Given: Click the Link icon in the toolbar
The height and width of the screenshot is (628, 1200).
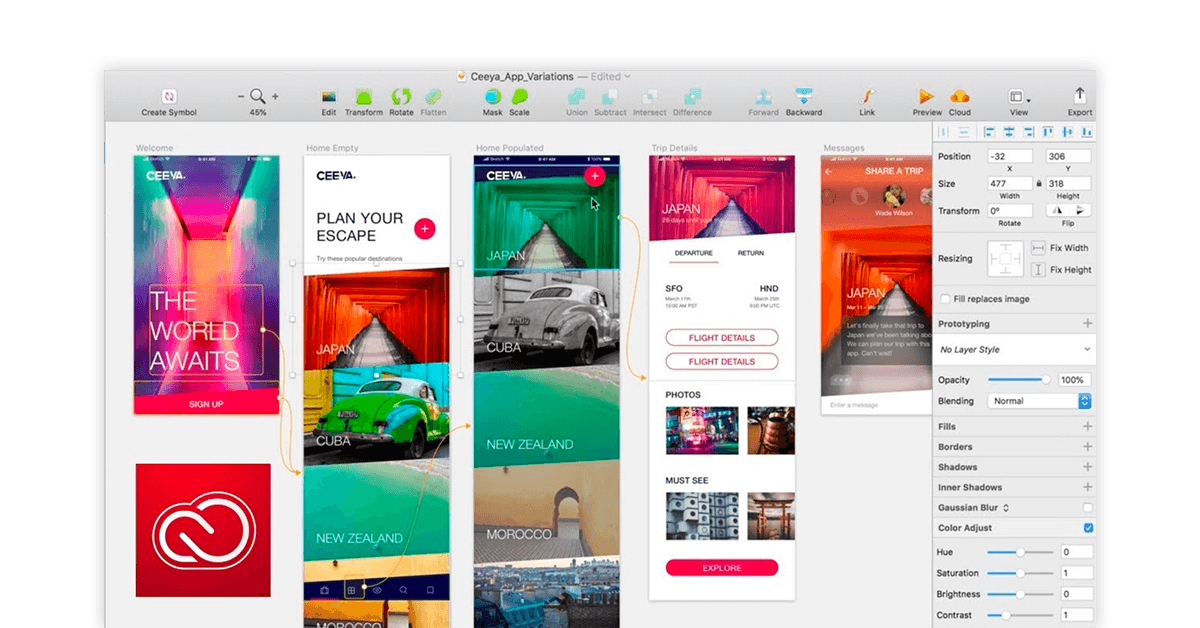Looking at the screenshot, I should [x=866, y=97].
